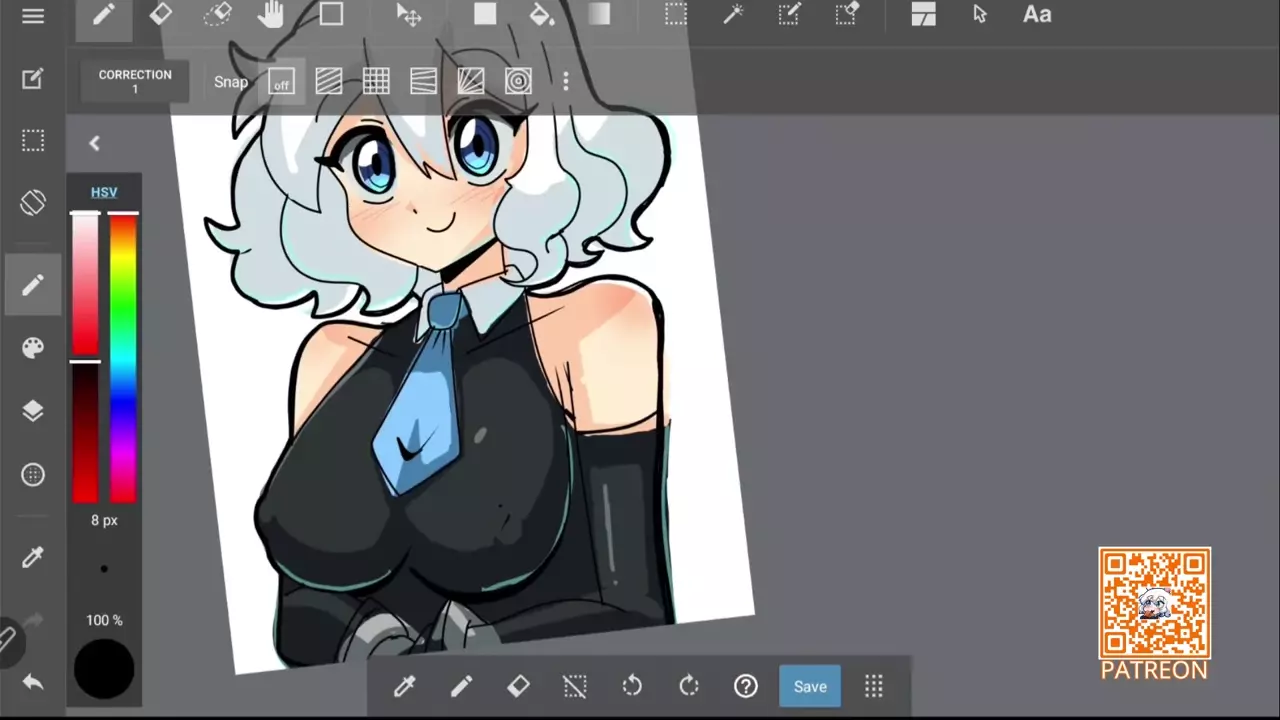This screenshot has width=1280, height=720.
Task: Tap the black current color circle
Action: pos(104,668)
